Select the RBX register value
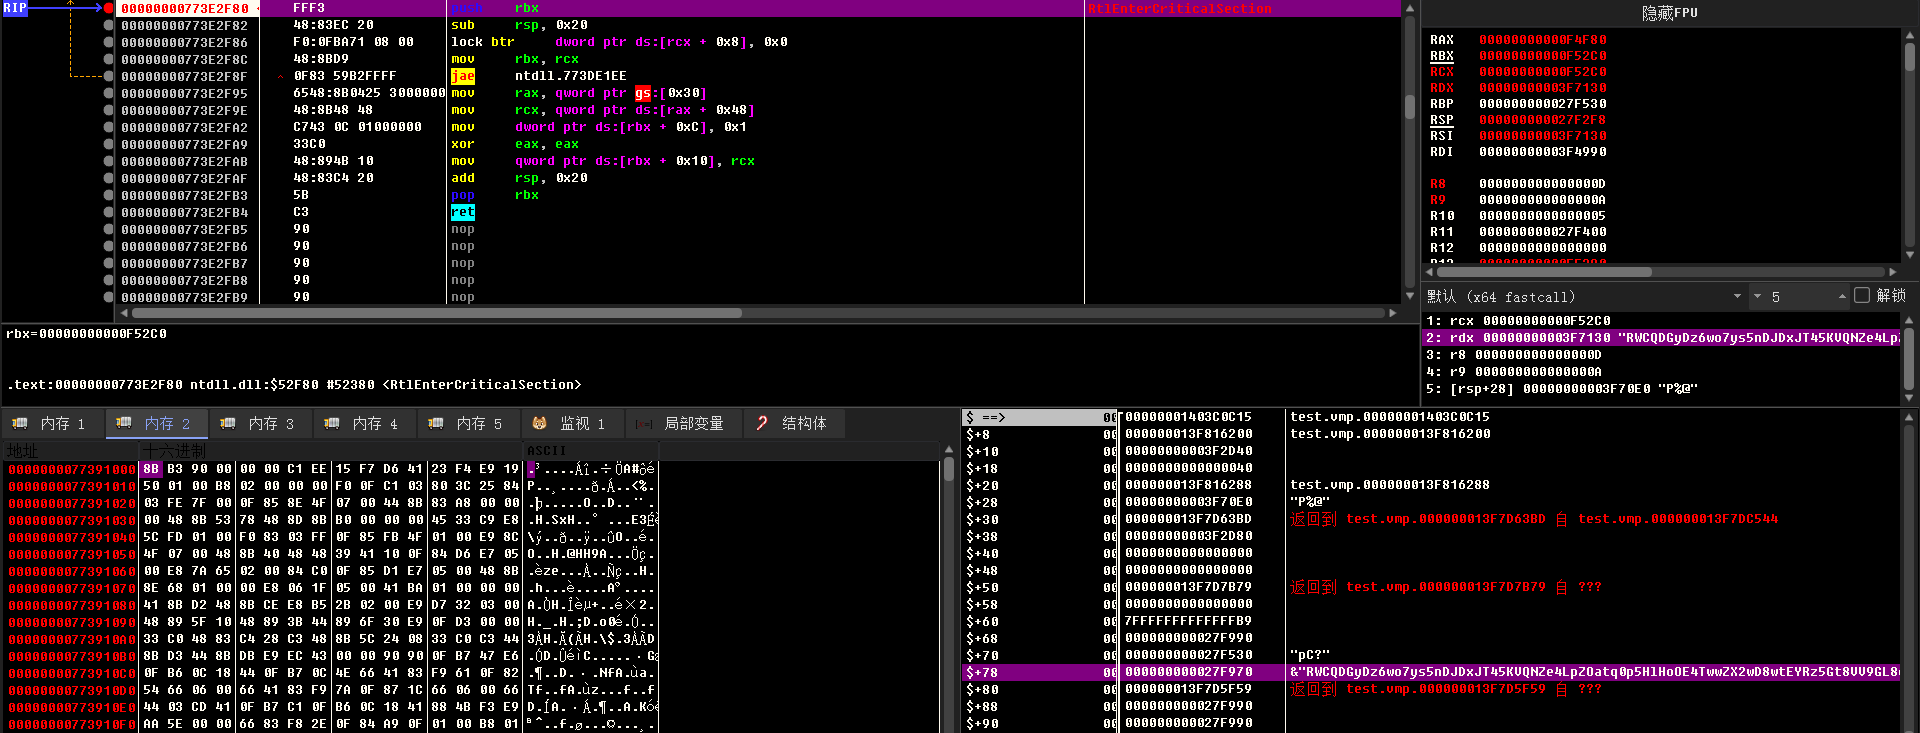Viewport: 1920px width, 733px height. (x=1542, y=56)
